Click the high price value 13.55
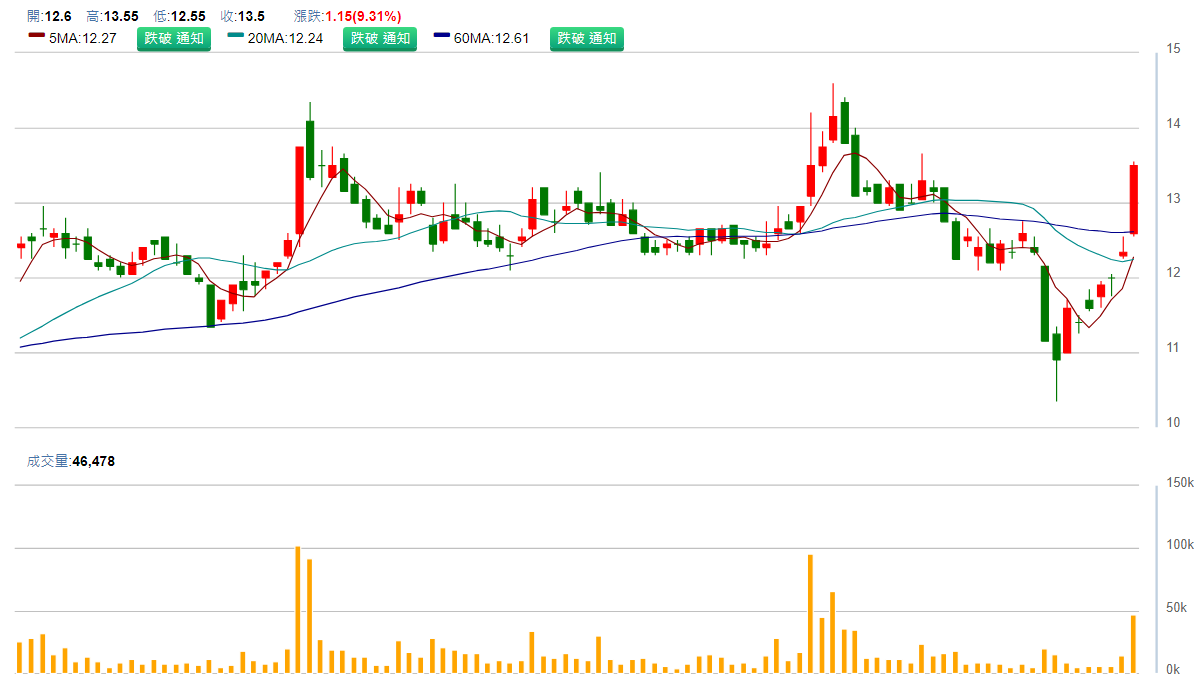Viewport: 1199px width, 684px height. click(122, 16)
